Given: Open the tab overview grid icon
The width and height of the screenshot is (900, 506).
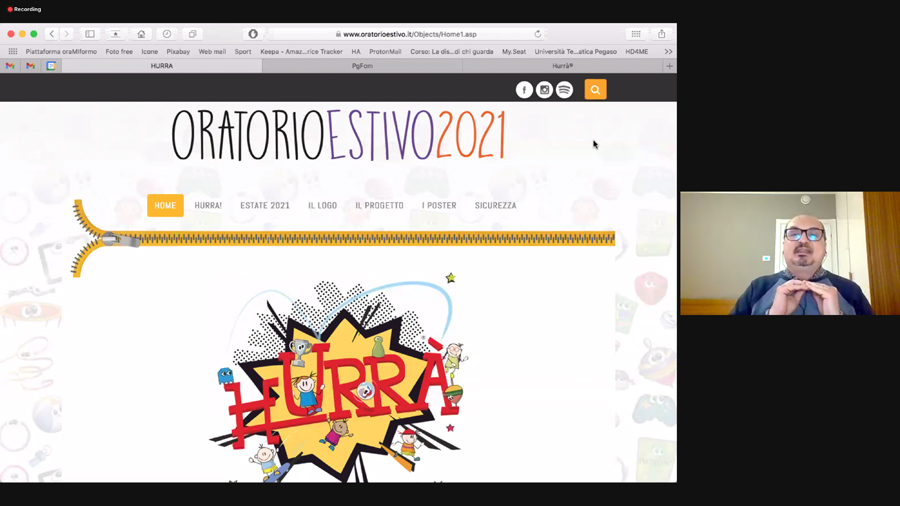Looking at the screenshot, I should (x=635, y=34).
